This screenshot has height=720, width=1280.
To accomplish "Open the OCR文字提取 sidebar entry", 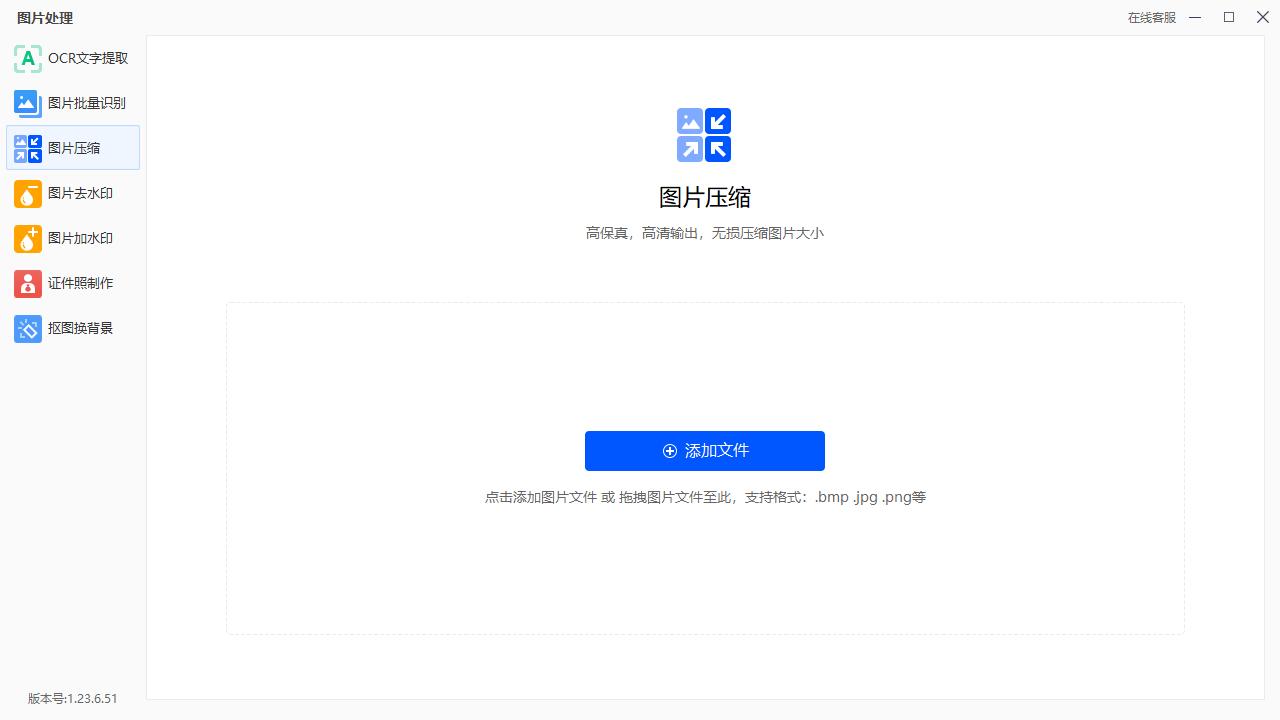I will [73, 58].
